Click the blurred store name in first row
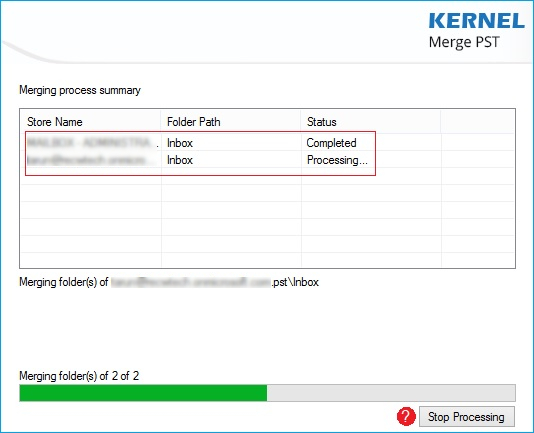534x433 pixels. point(90,142)
